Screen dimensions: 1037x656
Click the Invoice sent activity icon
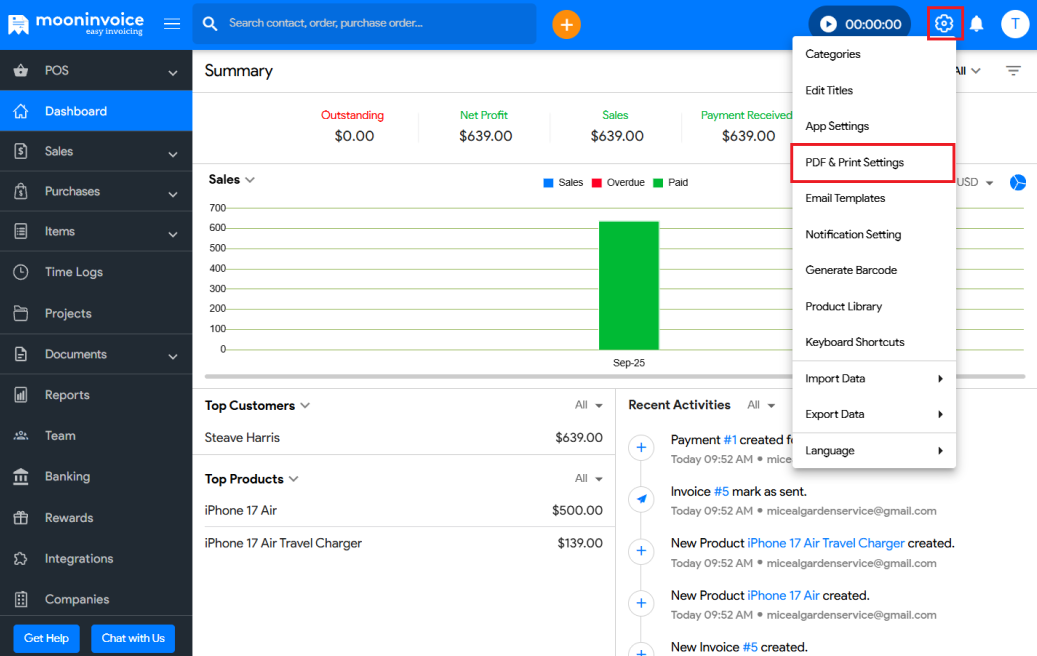641,499
